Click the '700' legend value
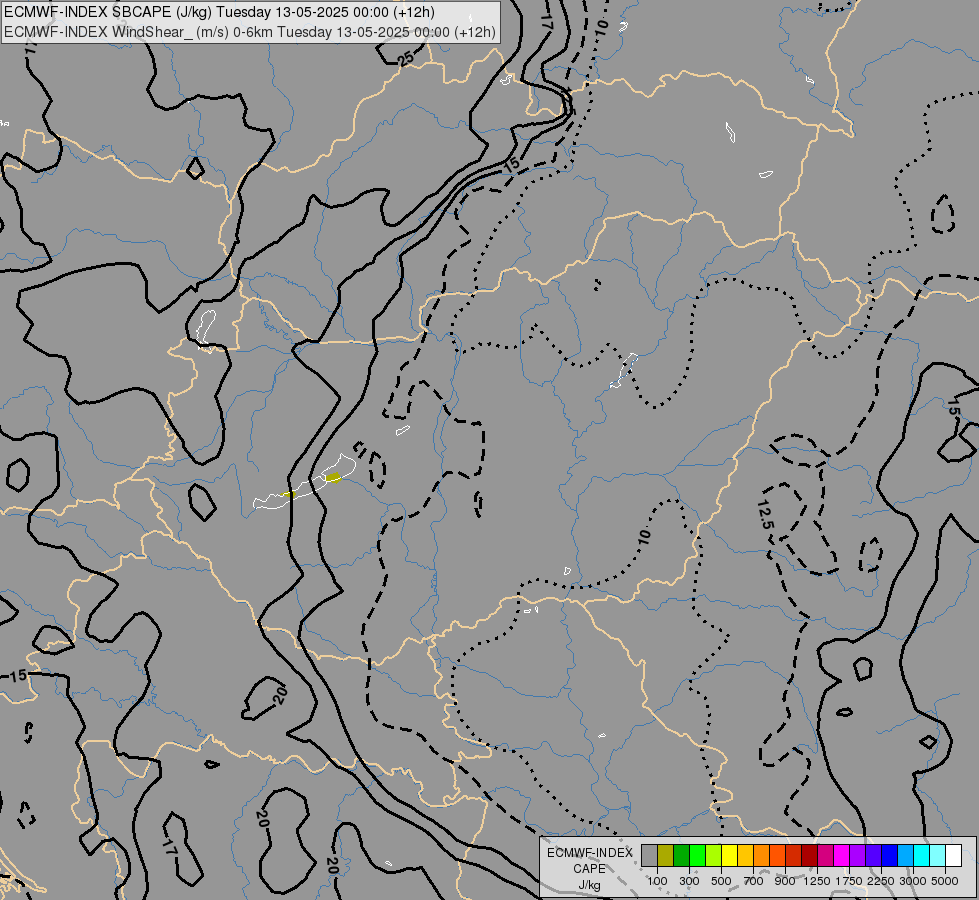979x900 pixels. click(754, 881)
